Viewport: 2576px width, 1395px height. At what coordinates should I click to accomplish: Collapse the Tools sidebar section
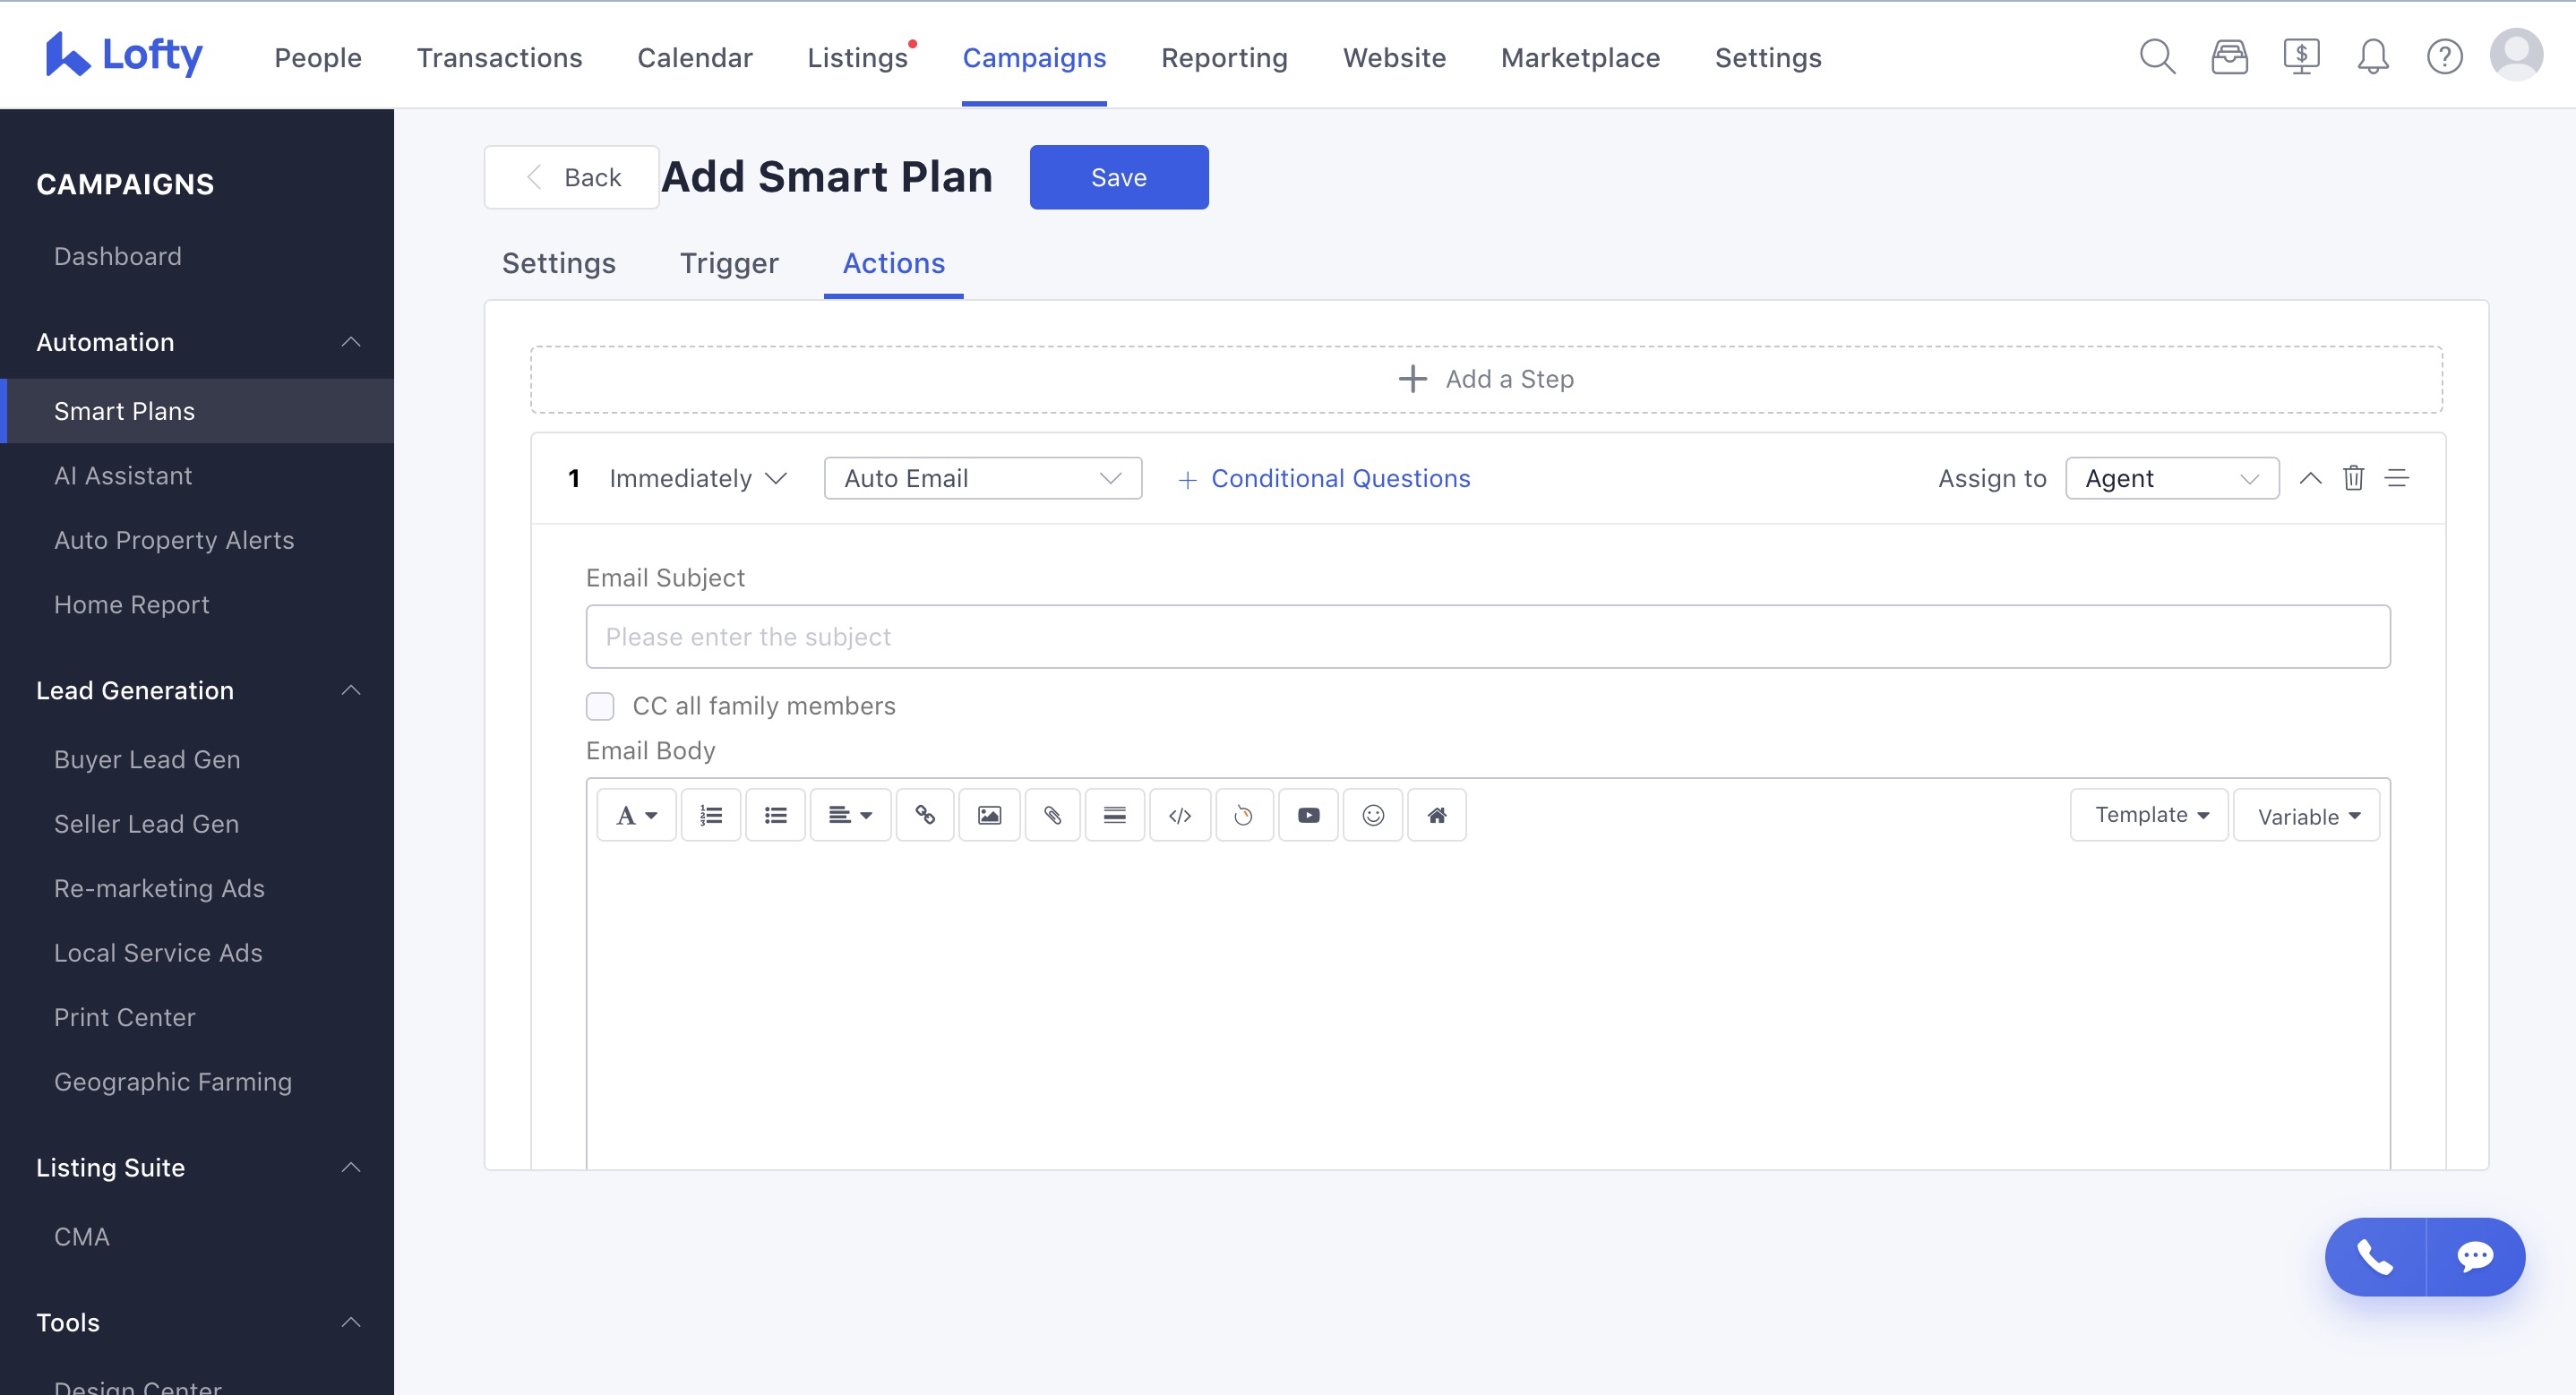(x=351, y=1322)
